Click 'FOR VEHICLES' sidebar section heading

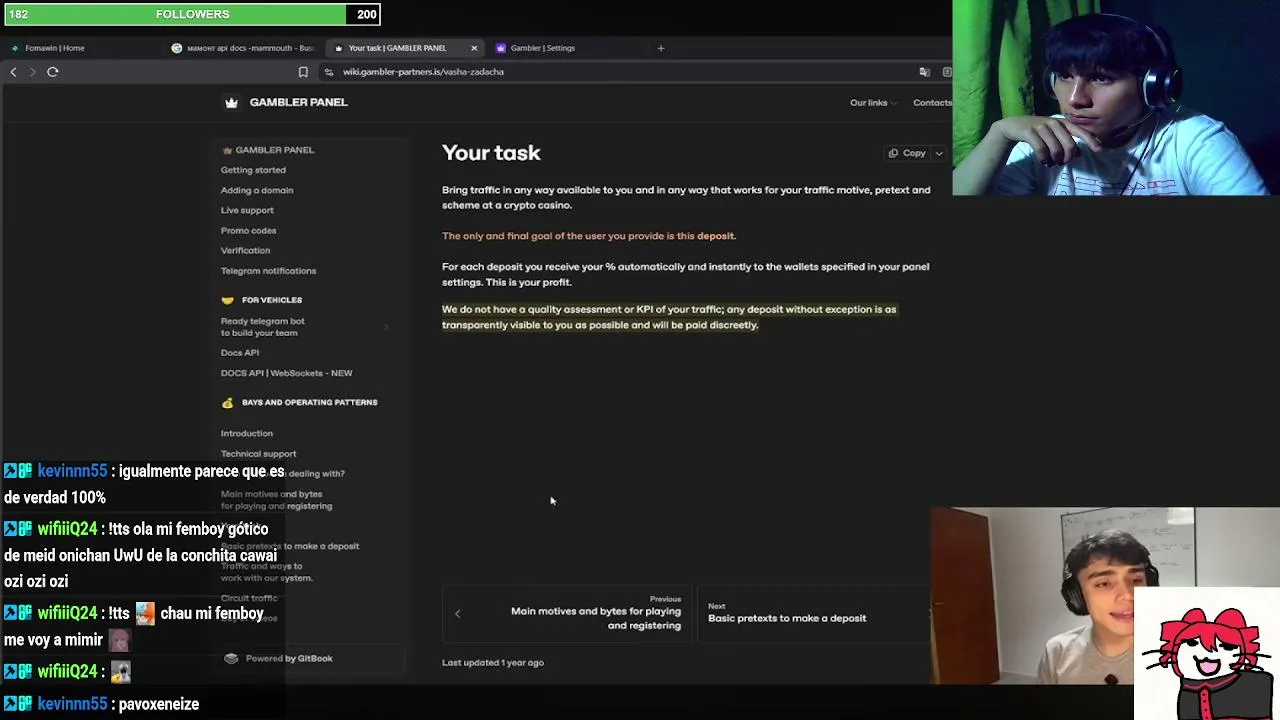272,300
